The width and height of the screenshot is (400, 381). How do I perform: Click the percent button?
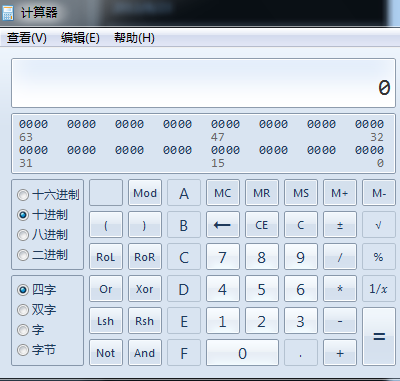(379, 257)
